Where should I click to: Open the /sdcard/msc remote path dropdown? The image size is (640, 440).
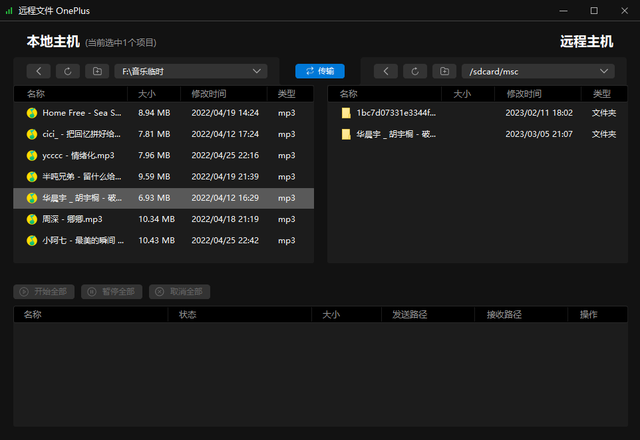click(604, 71)
